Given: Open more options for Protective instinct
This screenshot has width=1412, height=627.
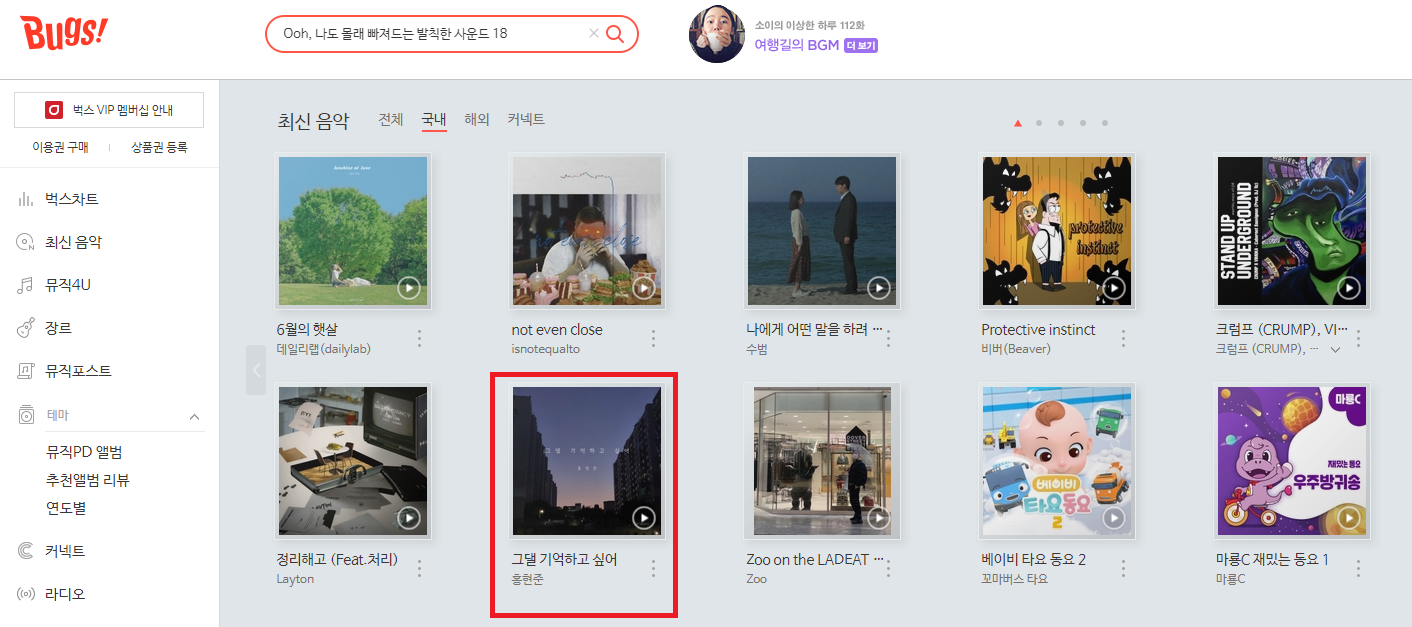Looking at the screenshot, I should pos(1124,338).
